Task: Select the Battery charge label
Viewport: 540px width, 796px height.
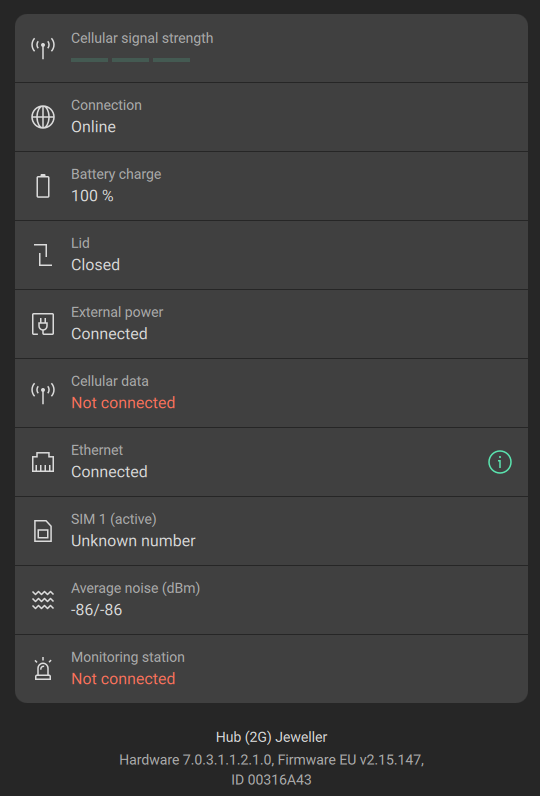Action: pos(116,174)
